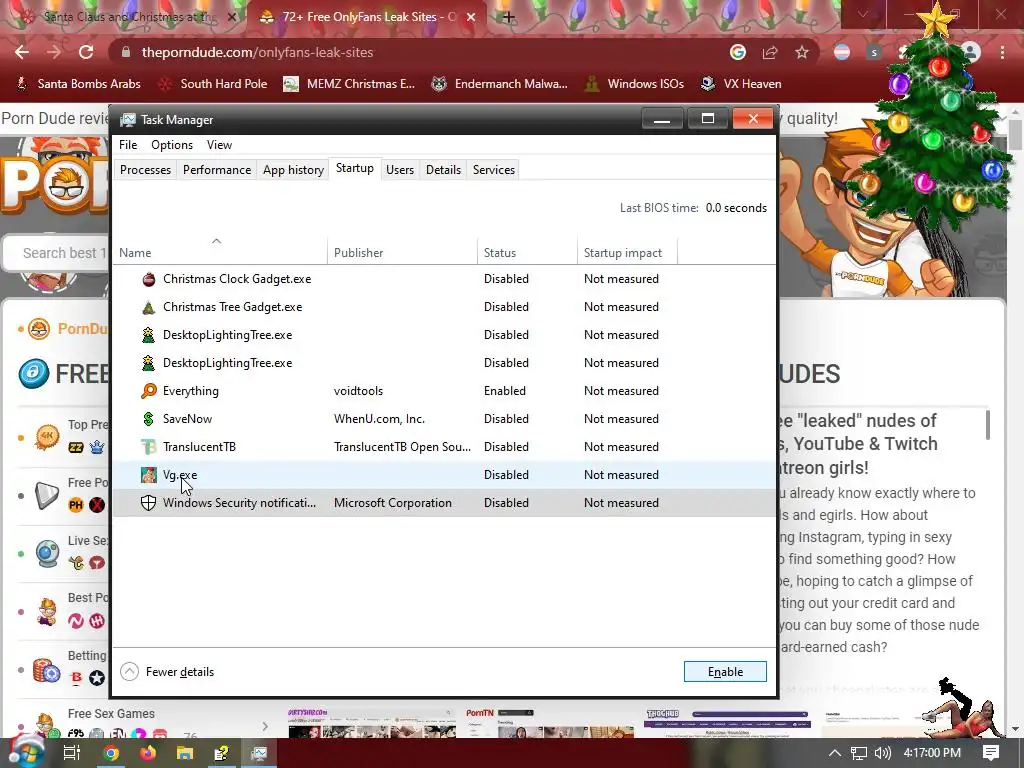Click the Vg.exe row icon
The image size is (1024, 768).
click(x=149, y=475)
